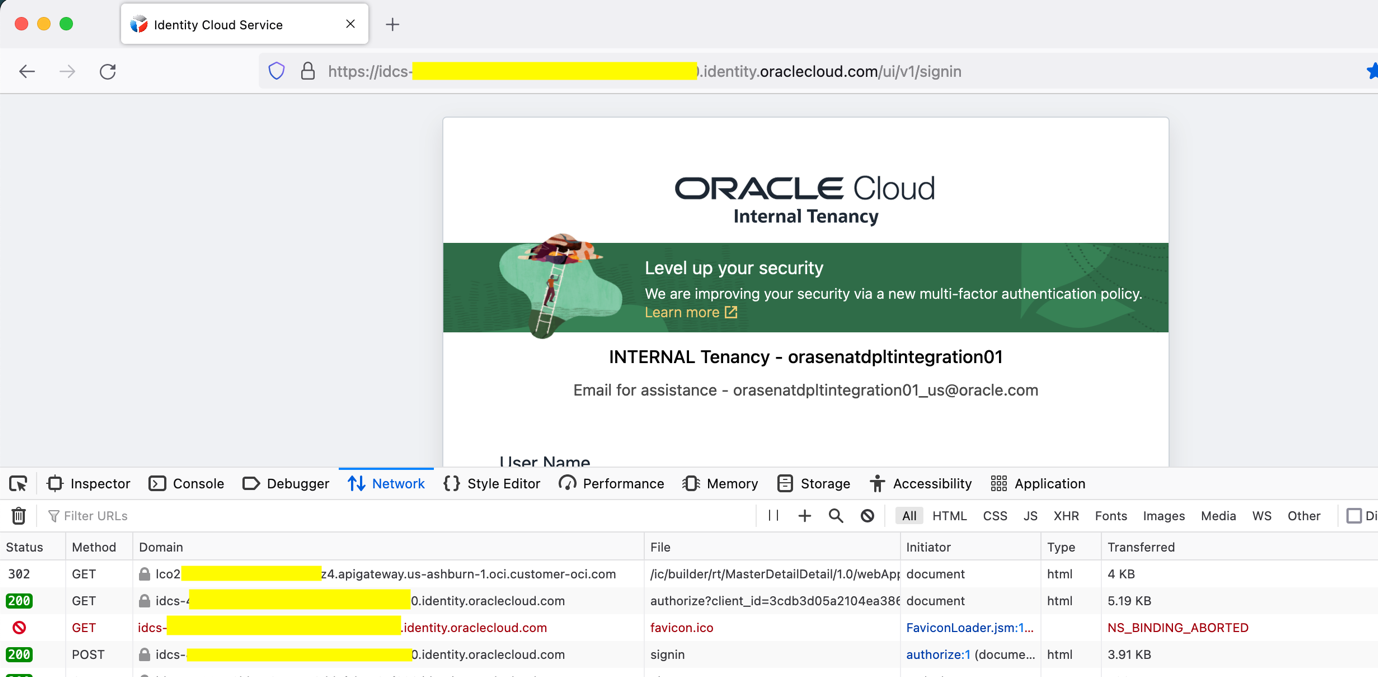1378x677 pixels.
Task: Filter requests by Other
Action: pos(1304,516)
